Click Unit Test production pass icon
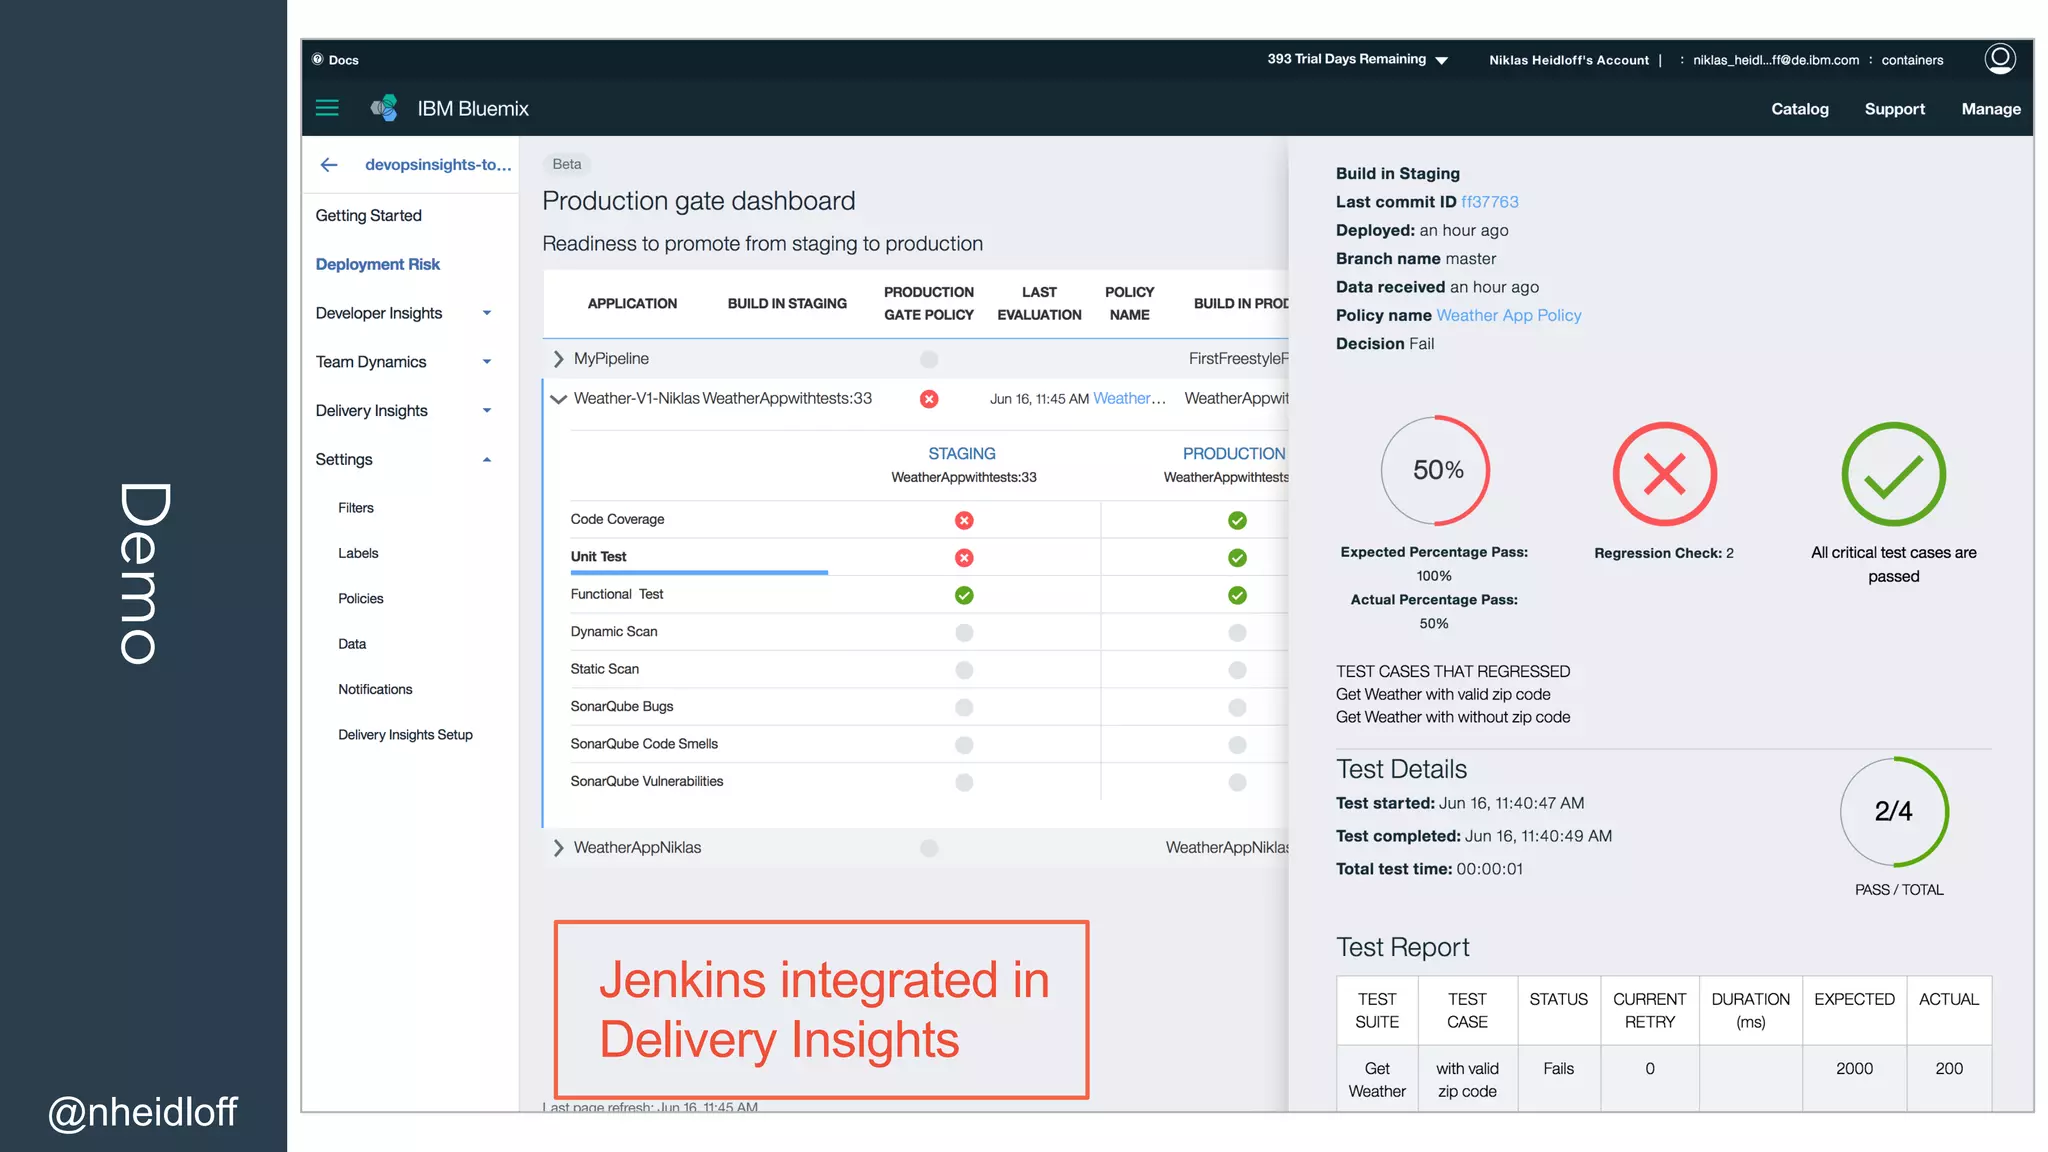 1237,558
